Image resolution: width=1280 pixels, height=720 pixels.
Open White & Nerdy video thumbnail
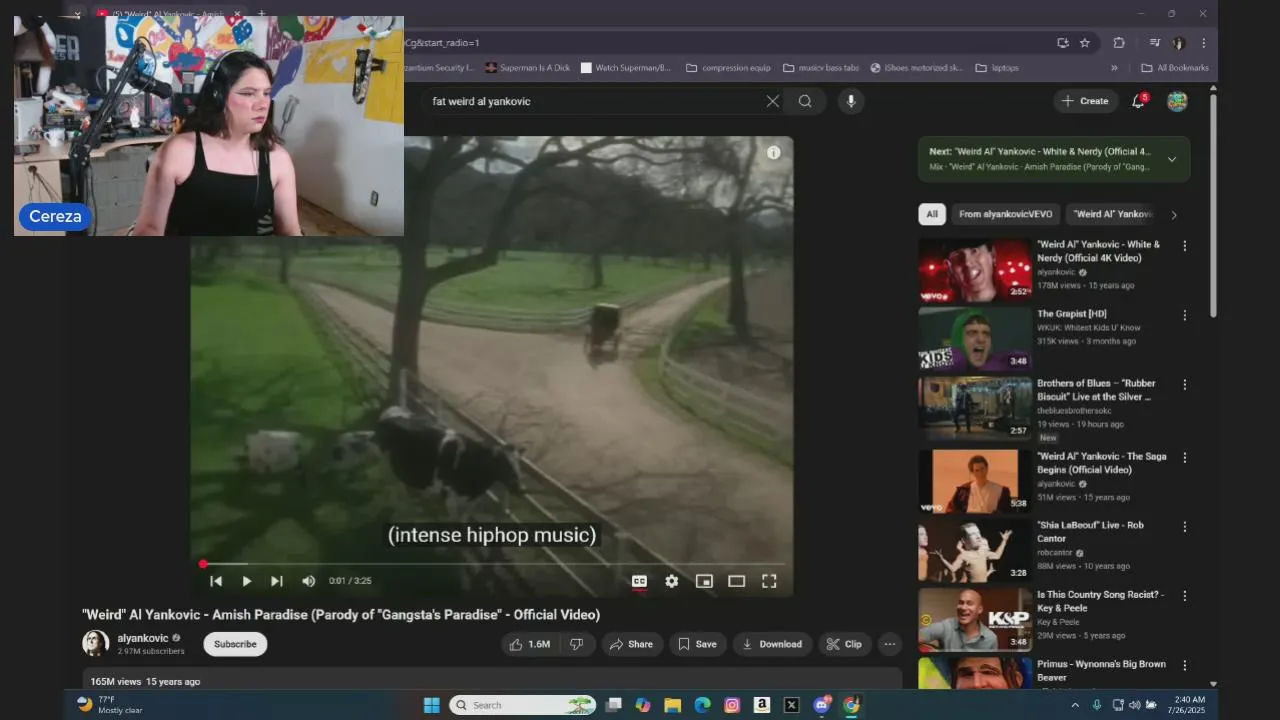pyautogui.click(x=975, y=270)
